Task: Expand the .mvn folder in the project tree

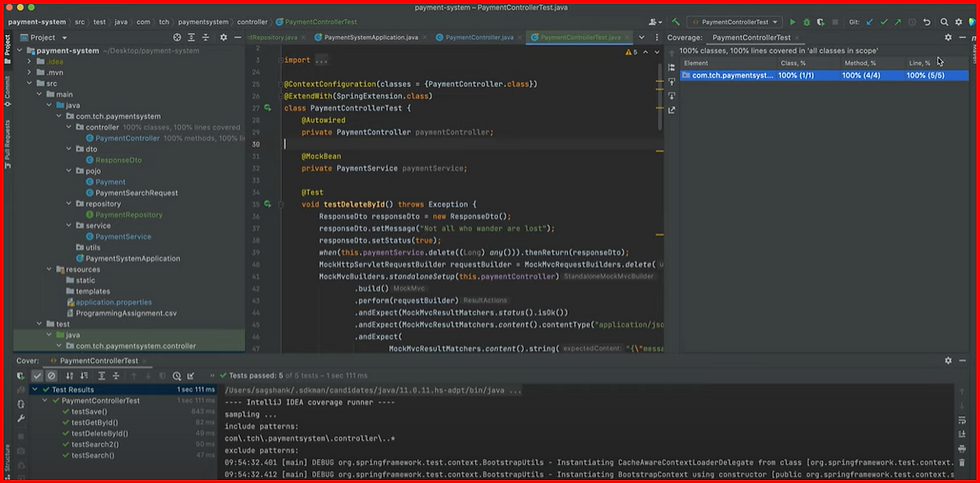Action: [x=31, y=72]
